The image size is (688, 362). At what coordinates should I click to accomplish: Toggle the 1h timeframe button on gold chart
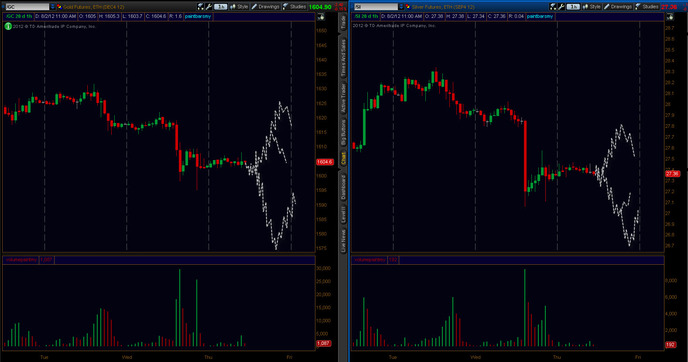point(220,7)
